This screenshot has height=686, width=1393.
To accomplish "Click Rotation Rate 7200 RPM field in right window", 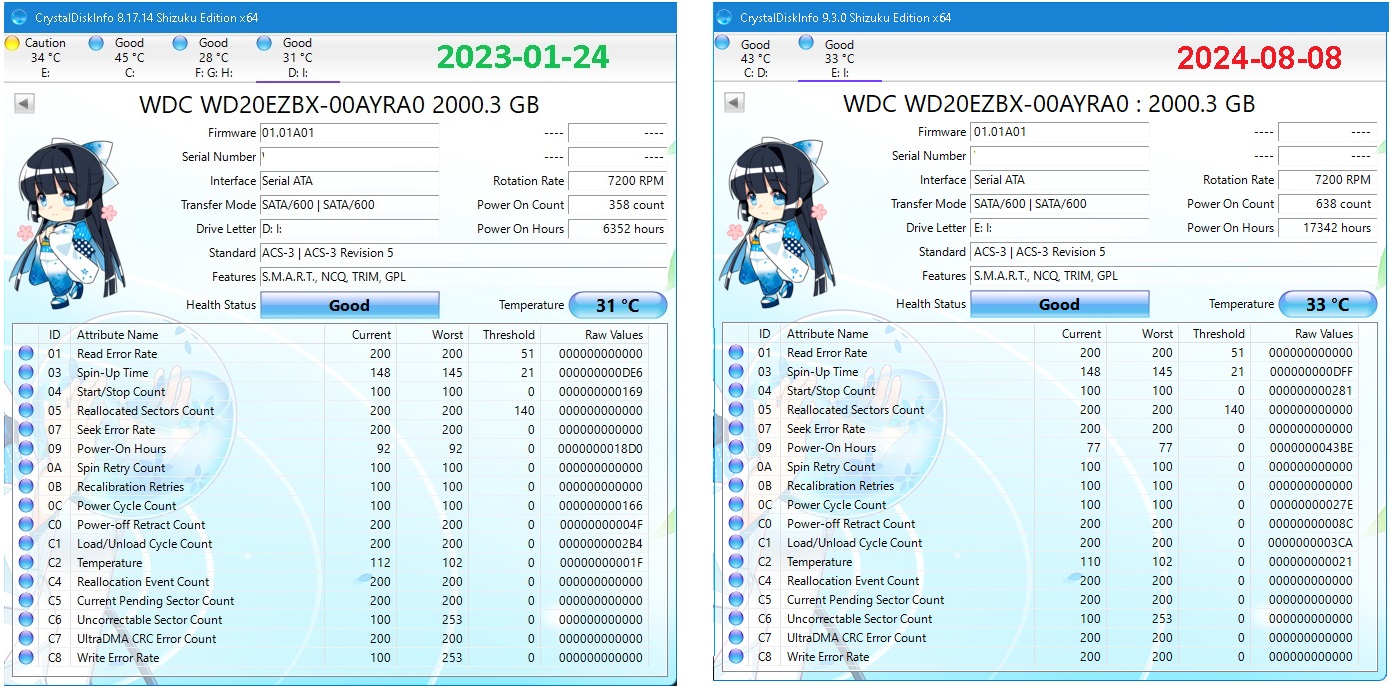I will [1327, 180].
